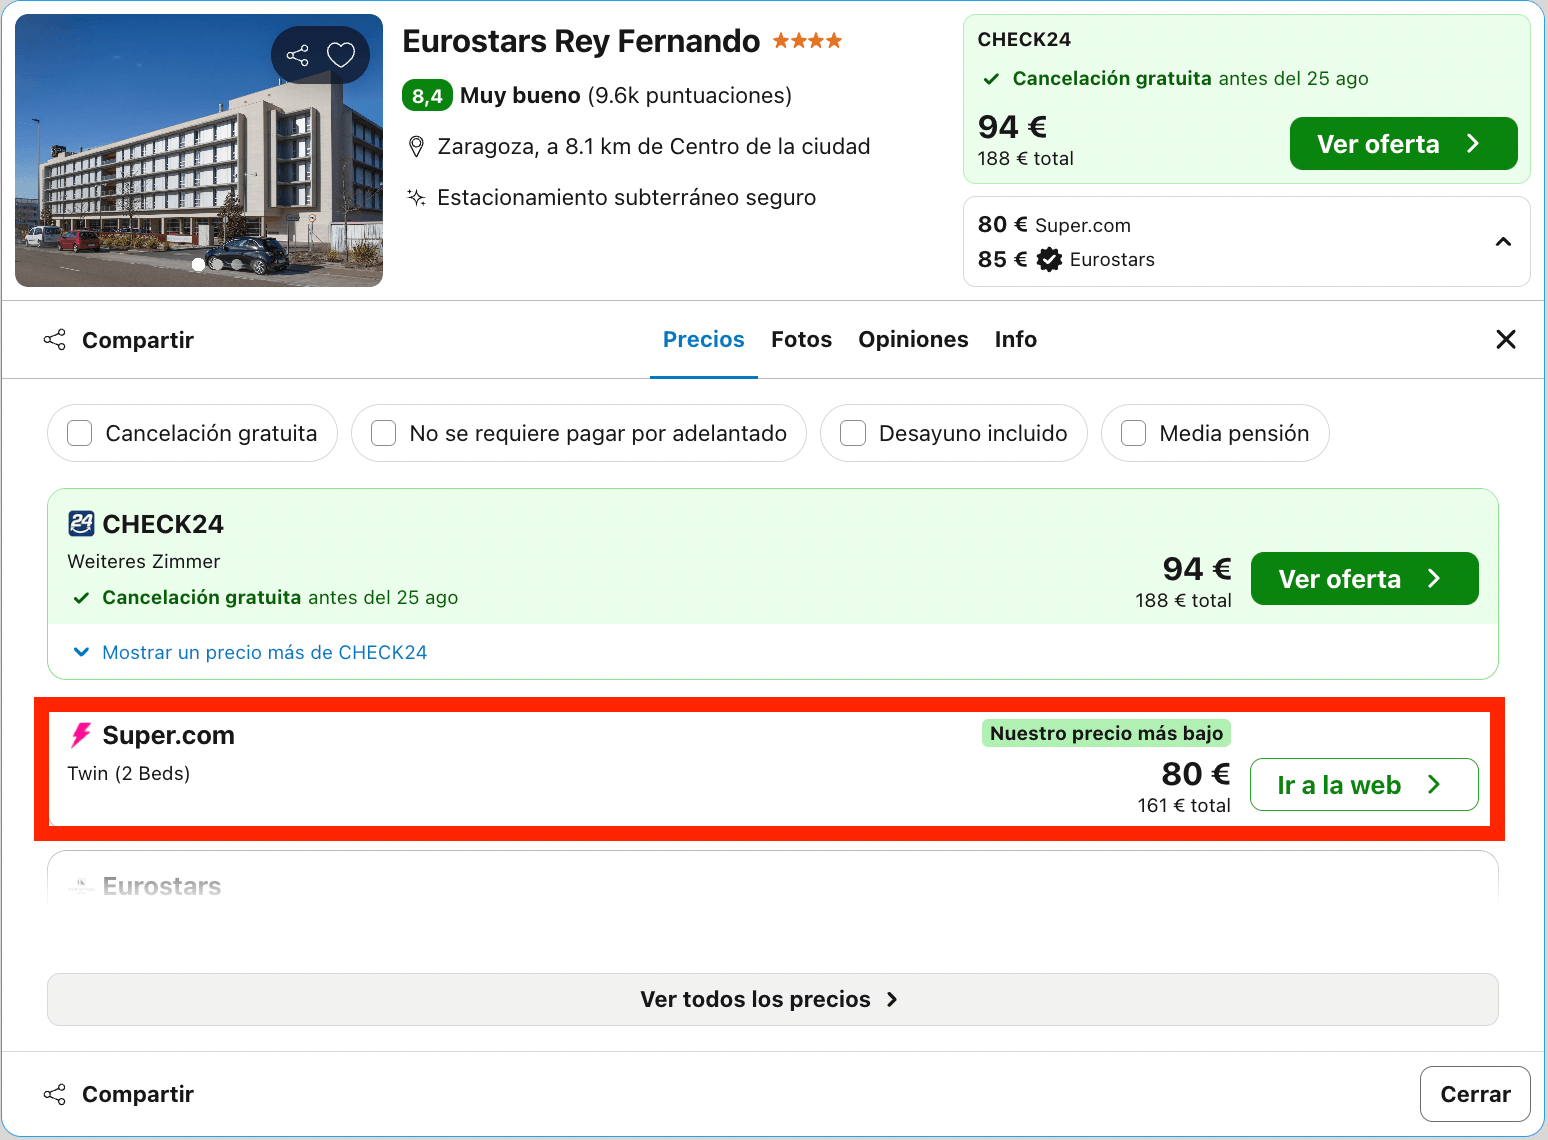Click the CHECK24 logo icon in price list
Viewport: 1548px width, 1140px height.
point(81,523)
